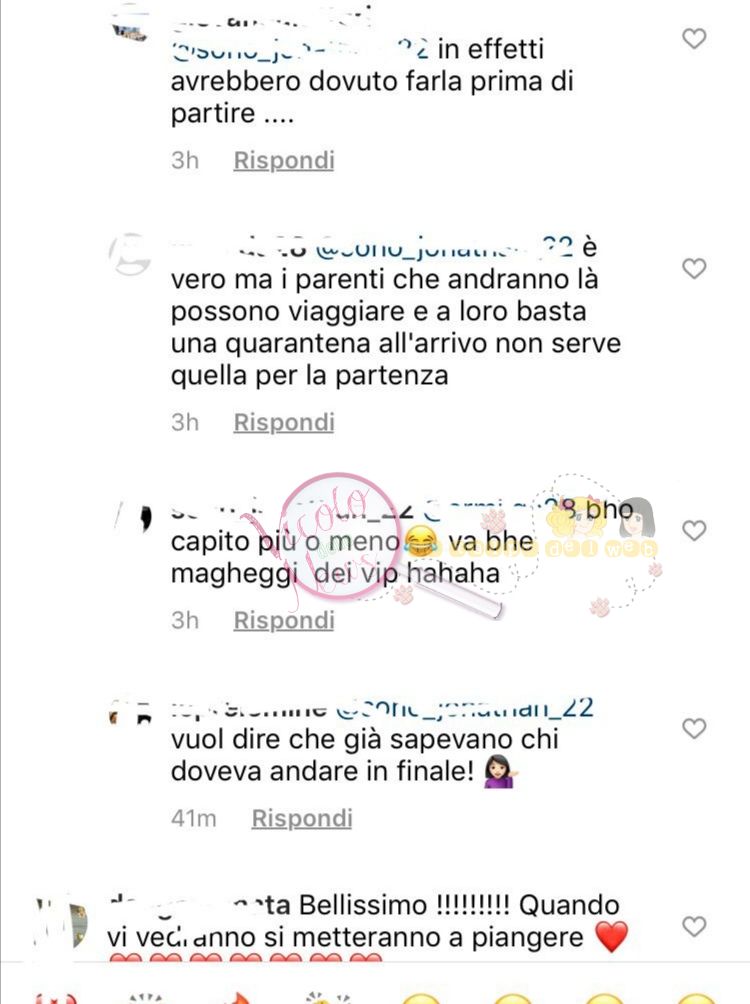Reply to "magheggi dei vip hahaha" comment

pos(284,620)
